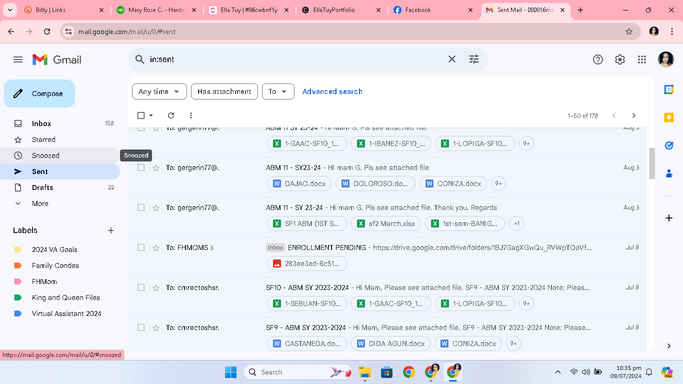
Task: Open Google Calendar side panel icon
Action: tap(669, 90)
